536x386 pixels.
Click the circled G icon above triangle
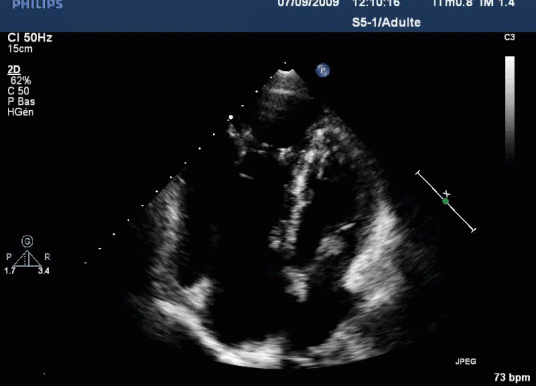(x=27, y=241)
